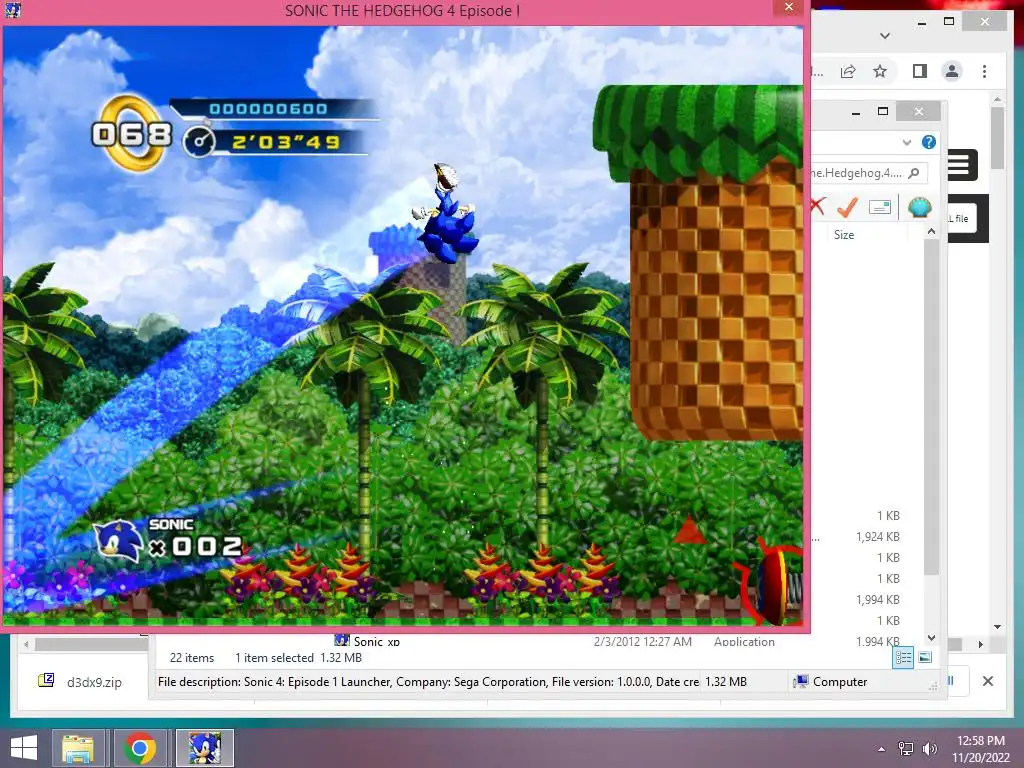Open the d3dx9.zip download item
The height and width of the screenshot is (768, 1024).
click(81, 682)
